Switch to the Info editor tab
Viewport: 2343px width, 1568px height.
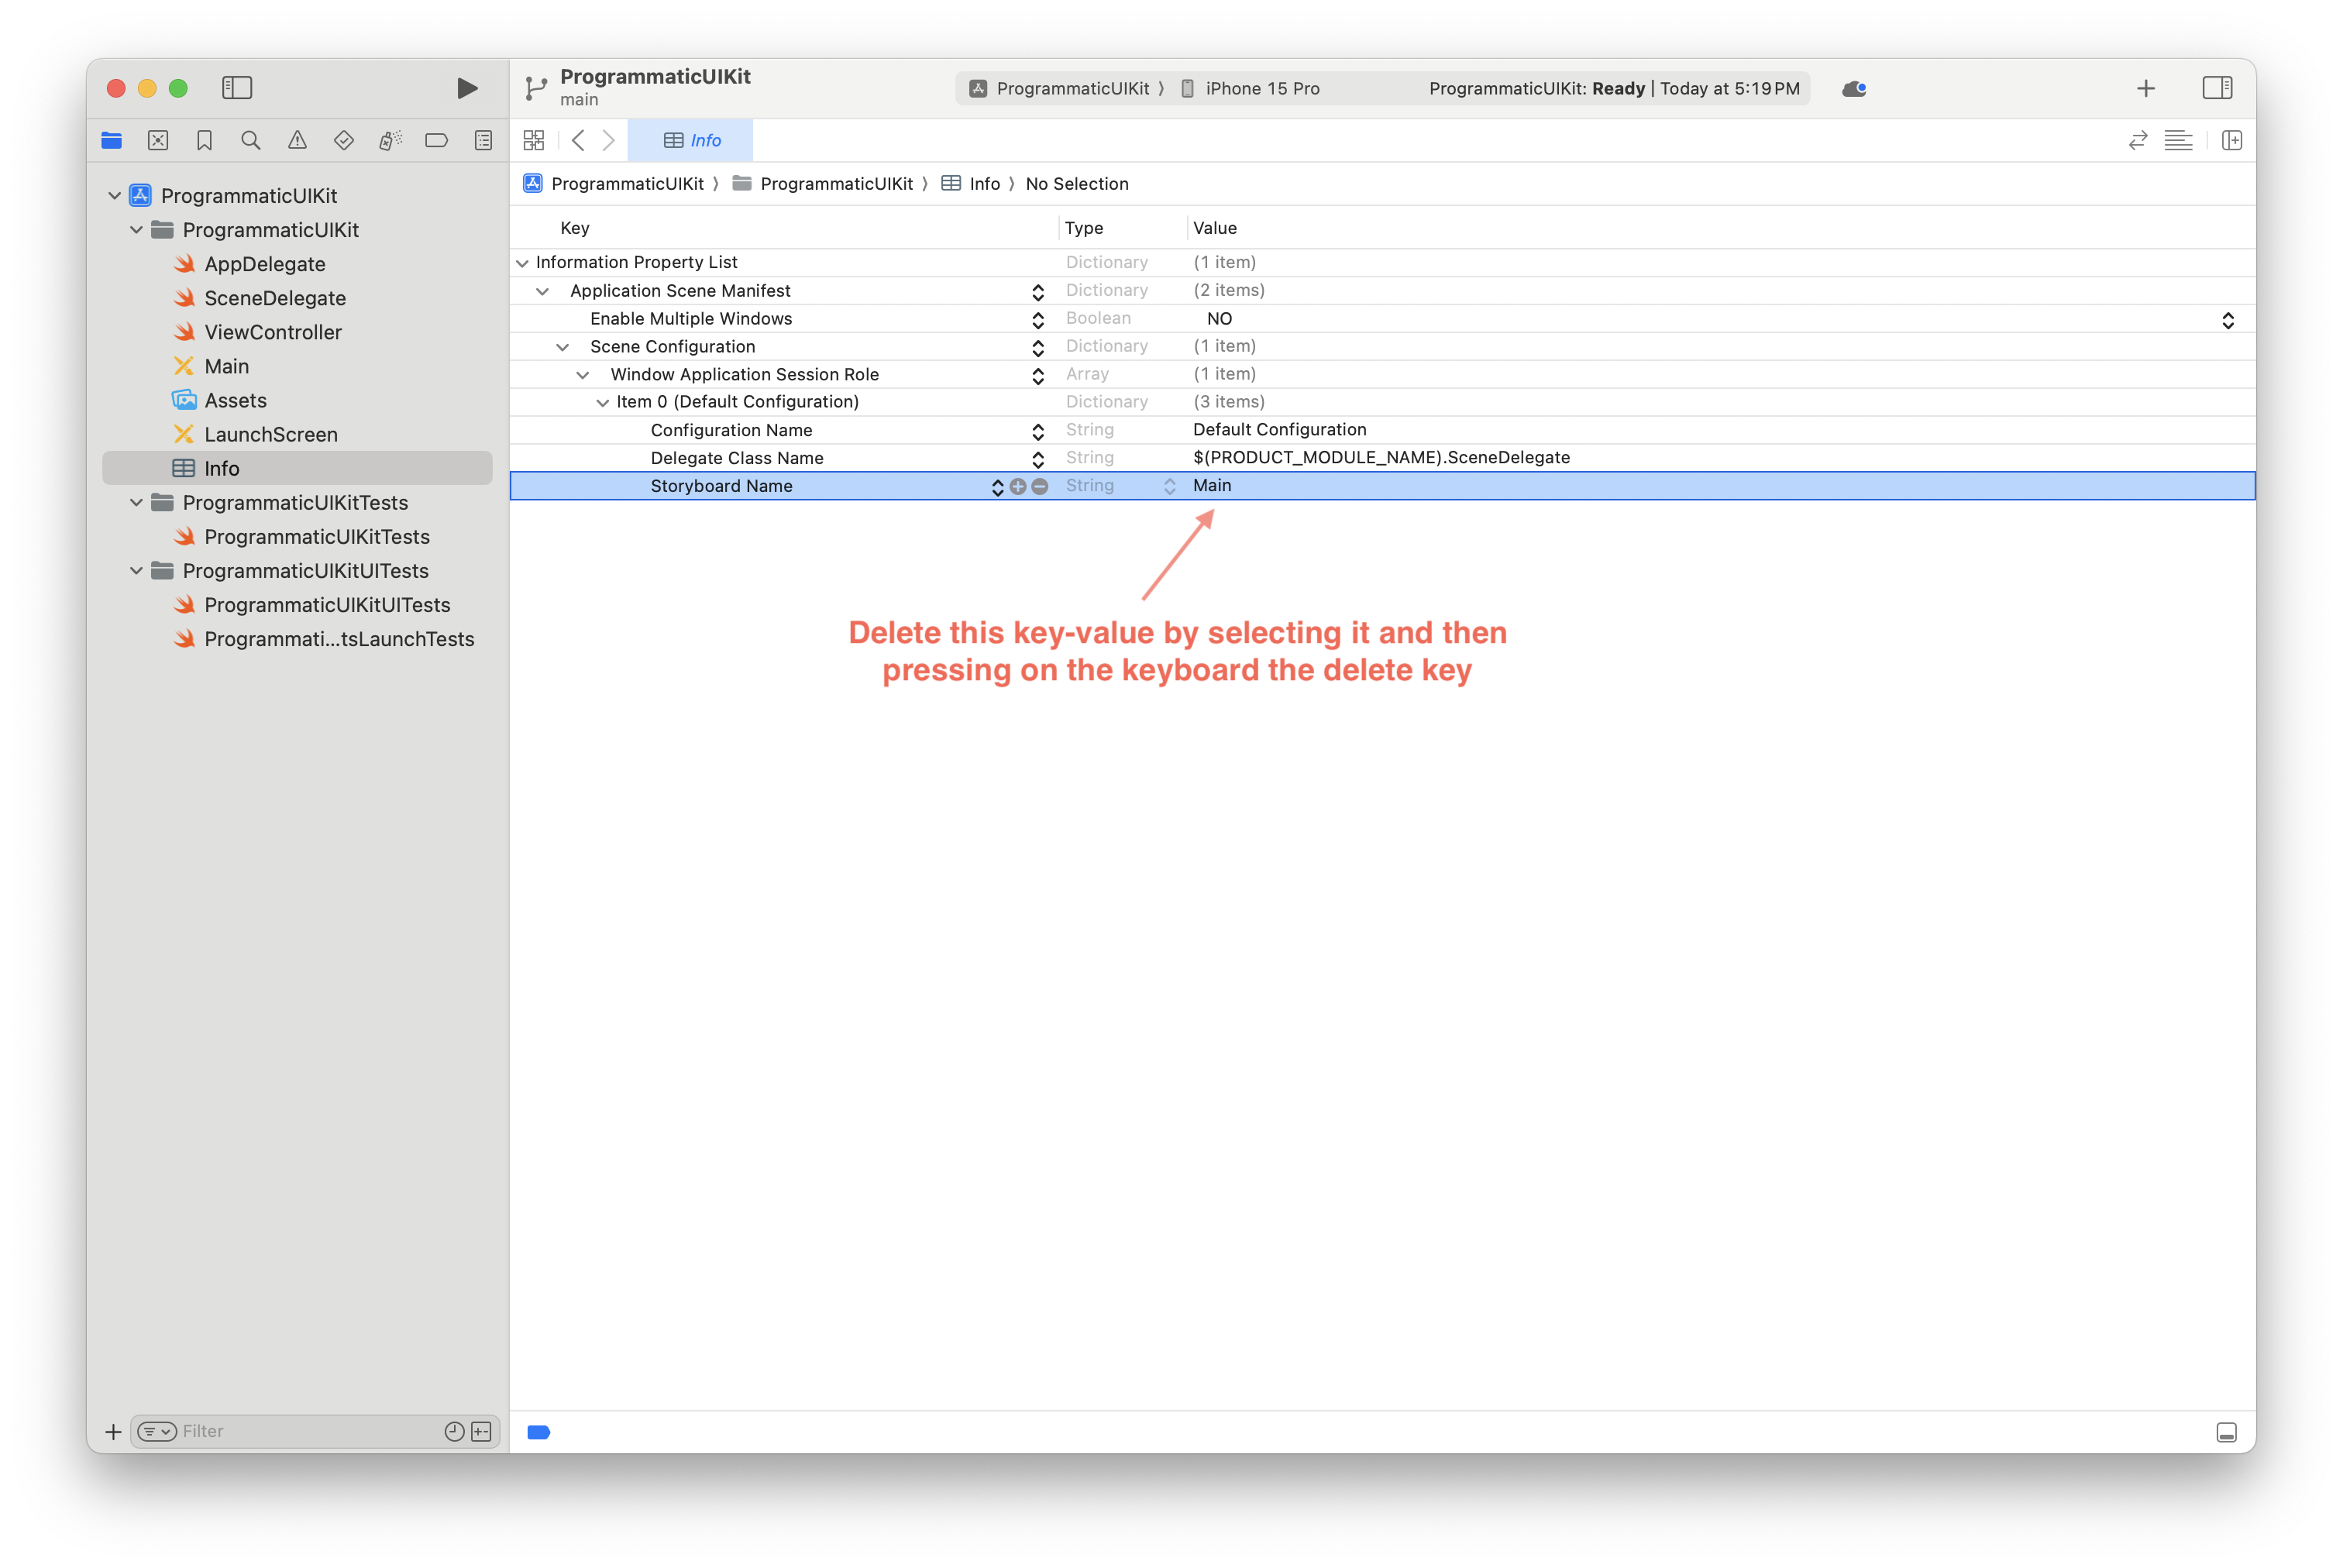click(690, 140)
